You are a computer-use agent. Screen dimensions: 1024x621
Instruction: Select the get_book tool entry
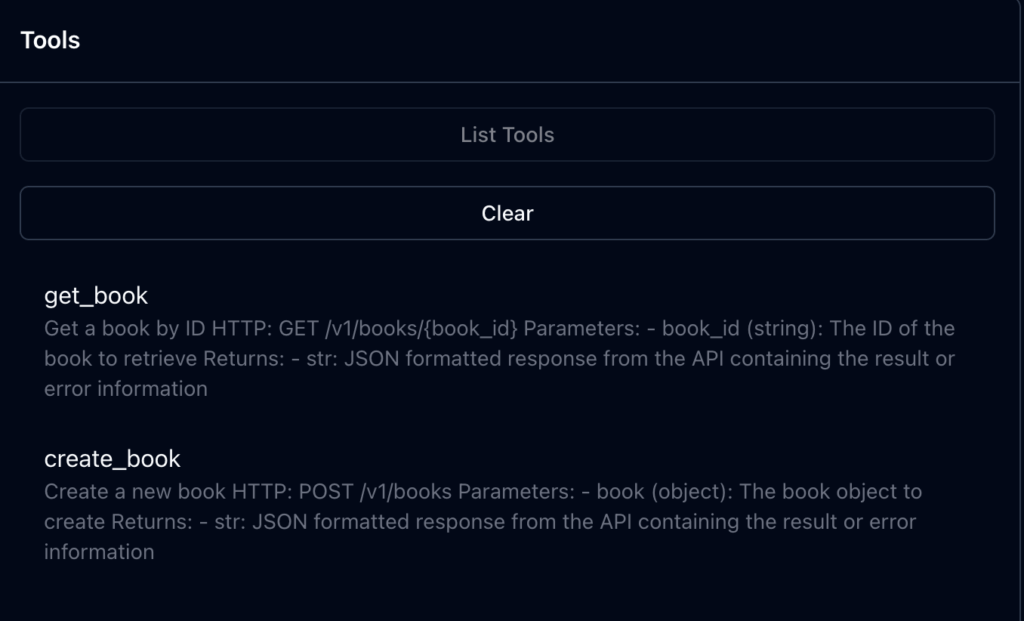coord(96,296)
